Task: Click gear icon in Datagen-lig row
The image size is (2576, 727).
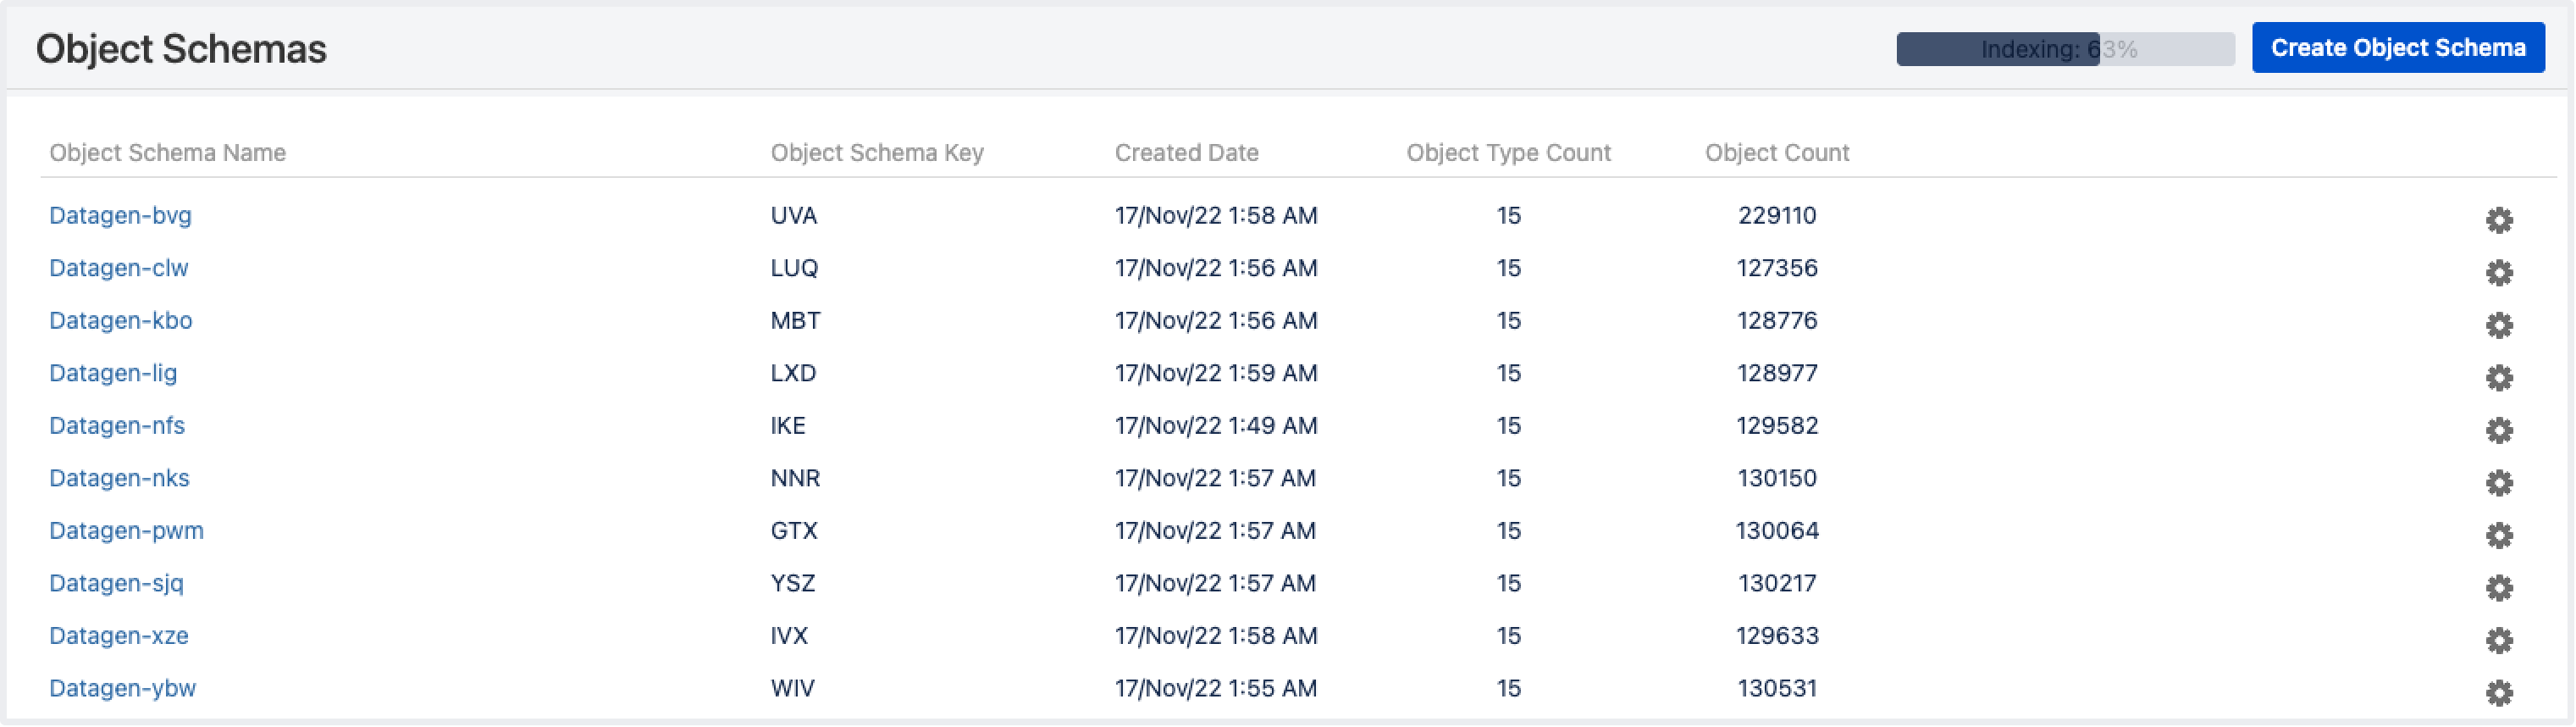Action: click(2498, 377)
